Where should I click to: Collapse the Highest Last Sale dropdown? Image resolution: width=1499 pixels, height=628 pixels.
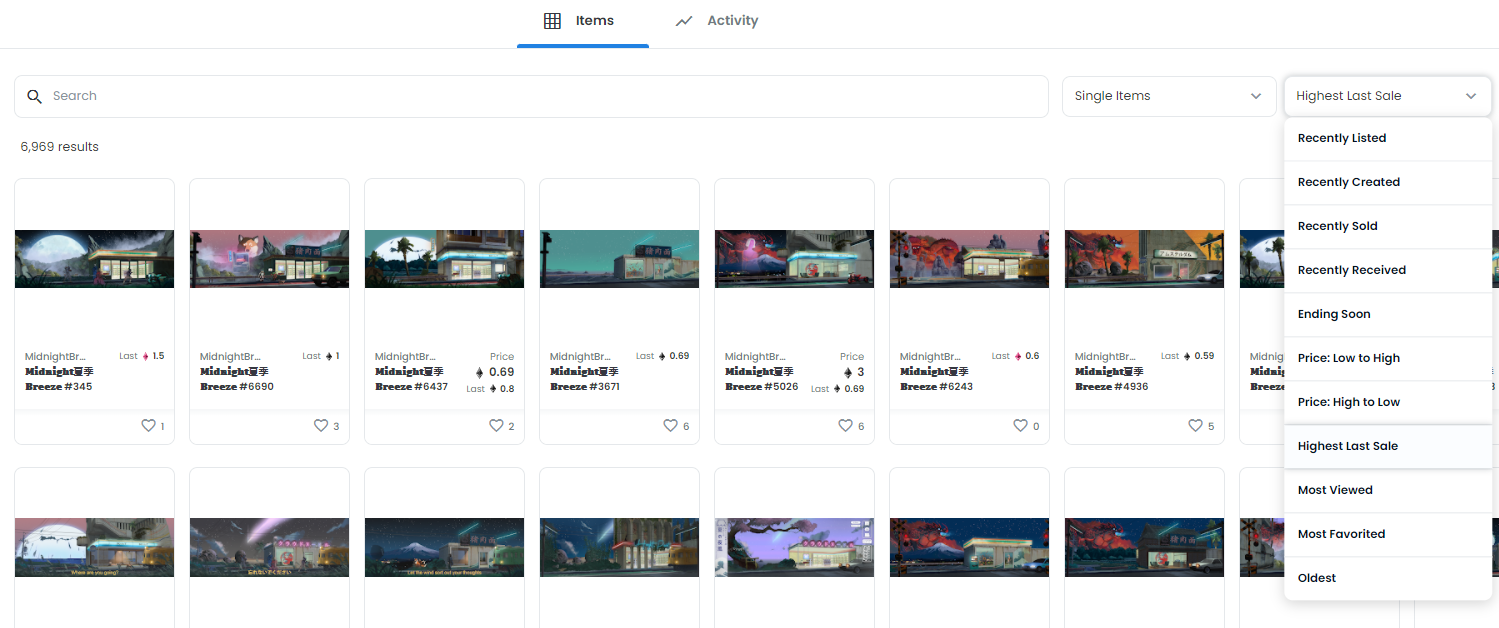[x=1386, y=96]
